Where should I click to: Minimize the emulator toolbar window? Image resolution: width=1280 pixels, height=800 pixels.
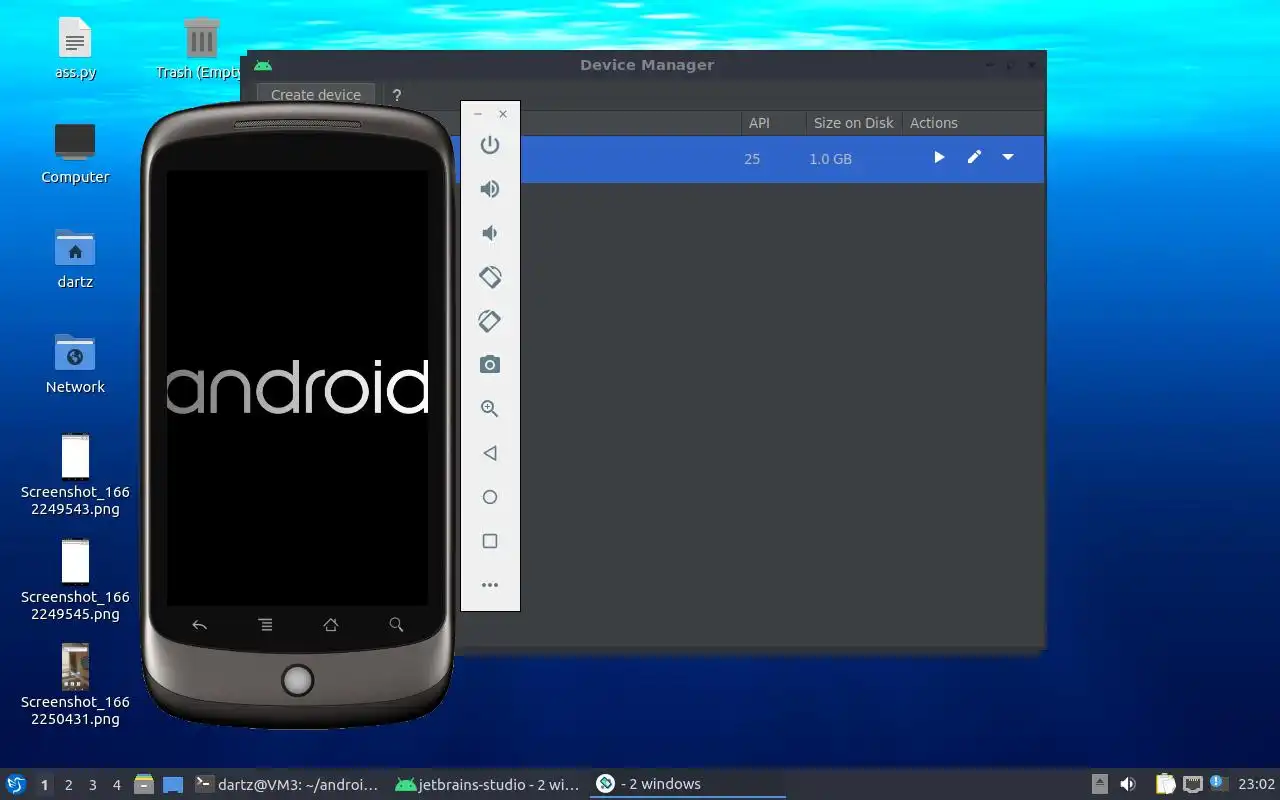478,114
